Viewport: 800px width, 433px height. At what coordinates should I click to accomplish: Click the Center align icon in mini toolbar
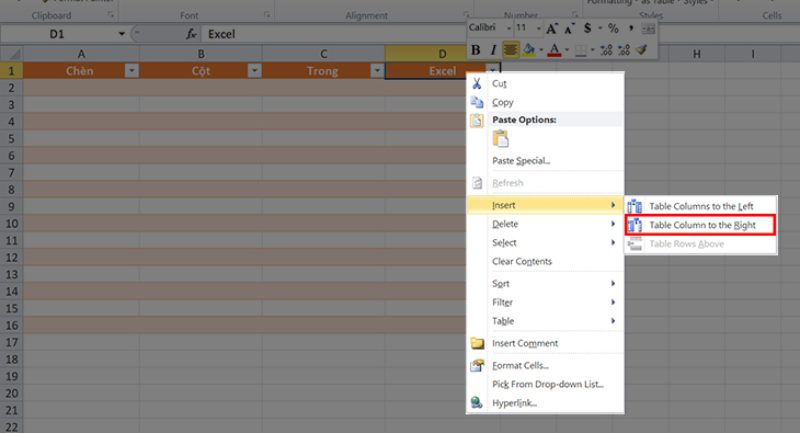510,49
